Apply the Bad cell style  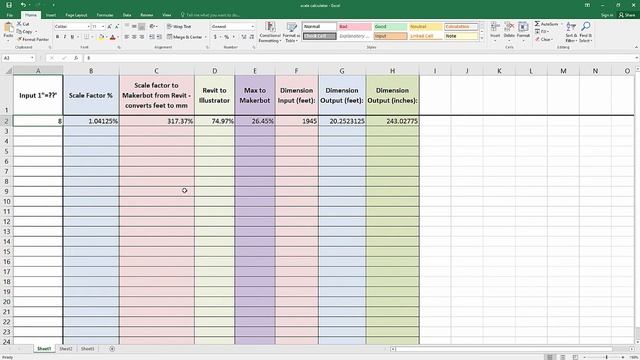coord(354,27)
